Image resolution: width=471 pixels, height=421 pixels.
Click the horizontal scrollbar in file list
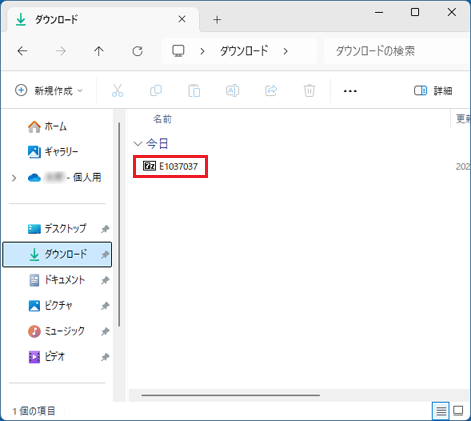(x=230, y=395)
